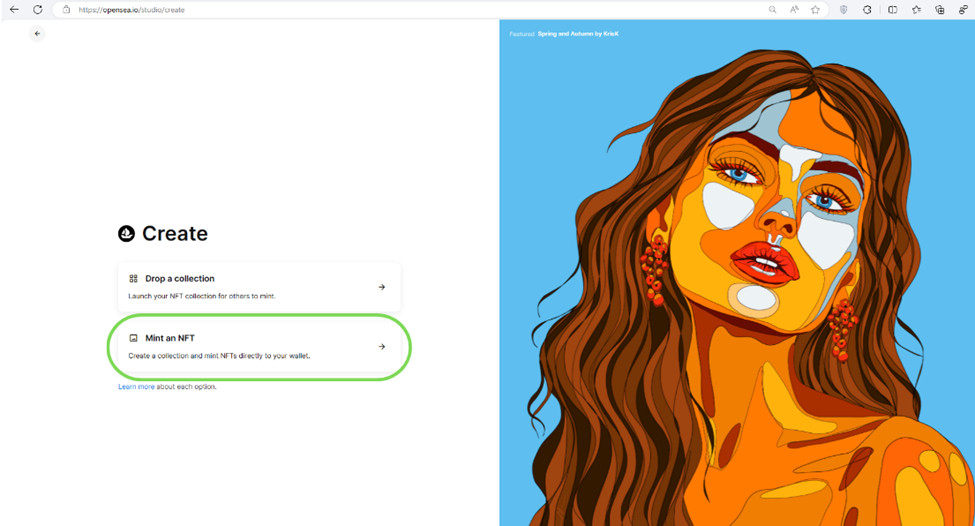This screenshot has width=975, height=526.
Task: Click the opensea.io address bar URL
Action: [x=131, y=10]
